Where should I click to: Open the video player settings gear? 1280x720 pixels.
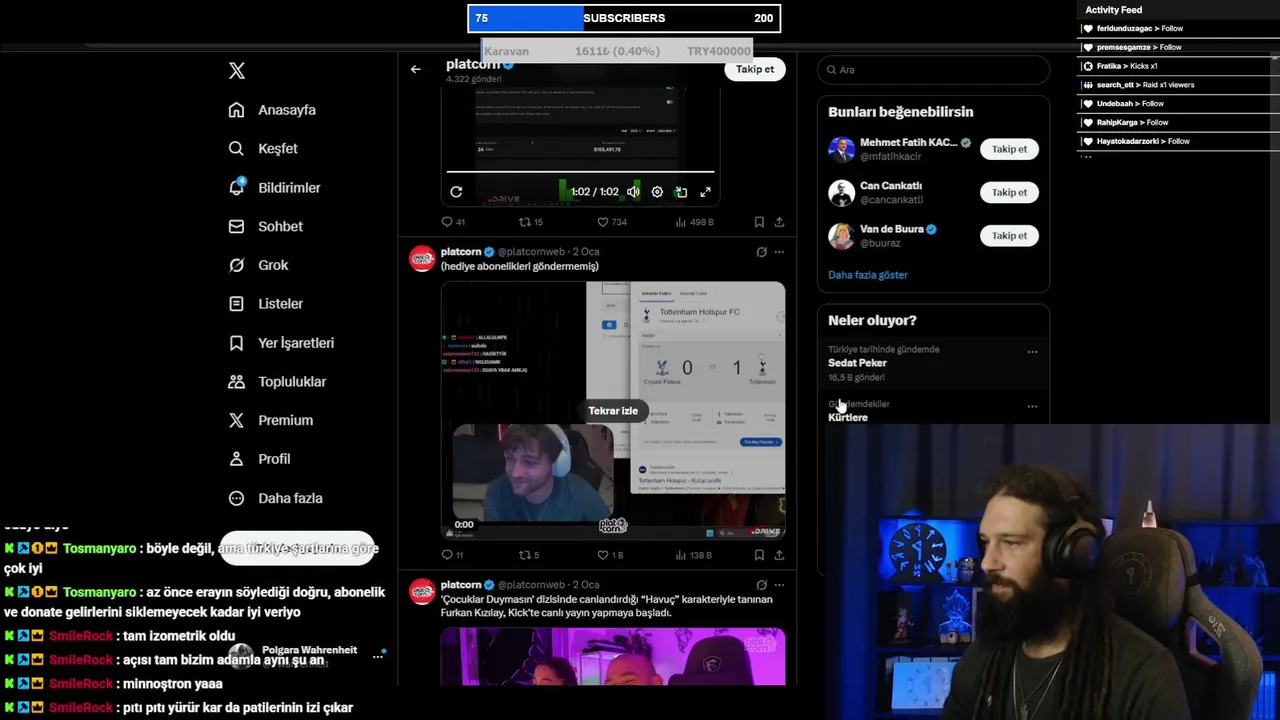(x=657, y=192)
